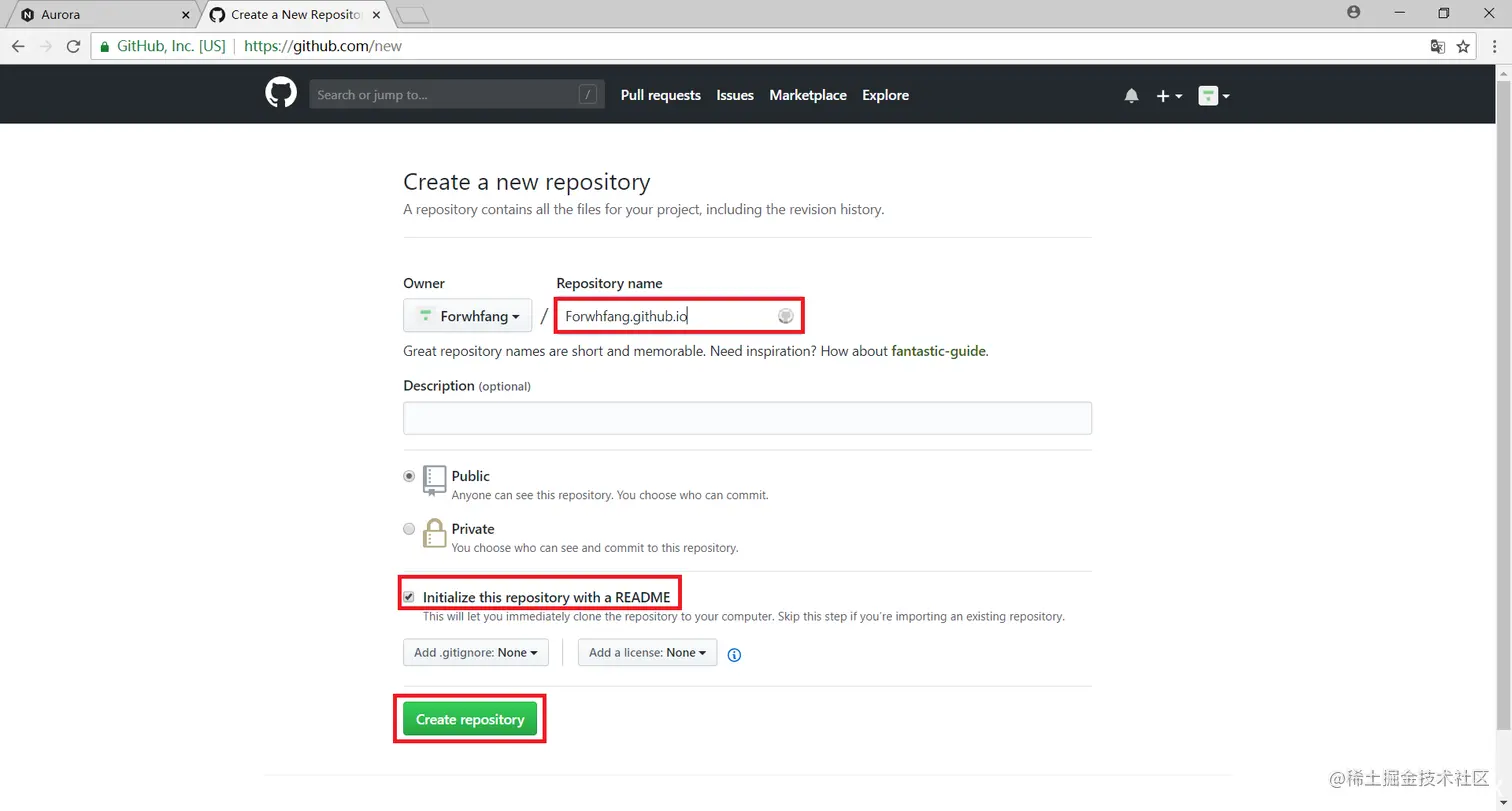
Task: Open Explore in header
Action: (x=885, y=95)
